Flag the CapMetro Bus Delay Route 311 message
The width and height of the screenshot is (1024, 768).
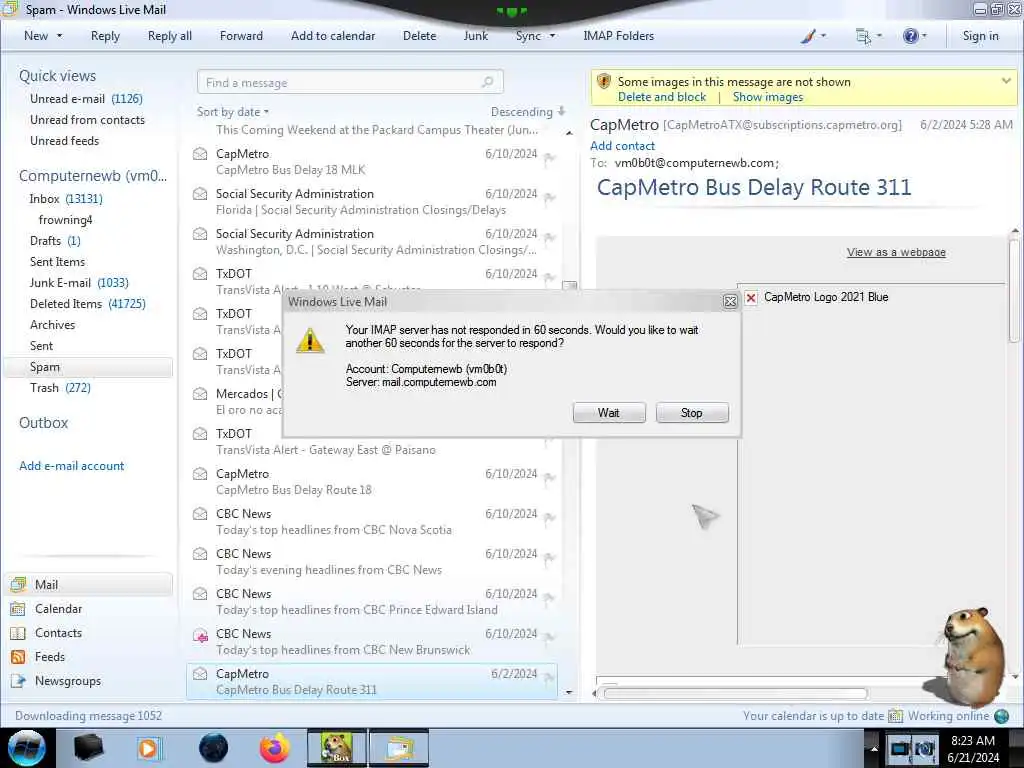pos(550,678)
